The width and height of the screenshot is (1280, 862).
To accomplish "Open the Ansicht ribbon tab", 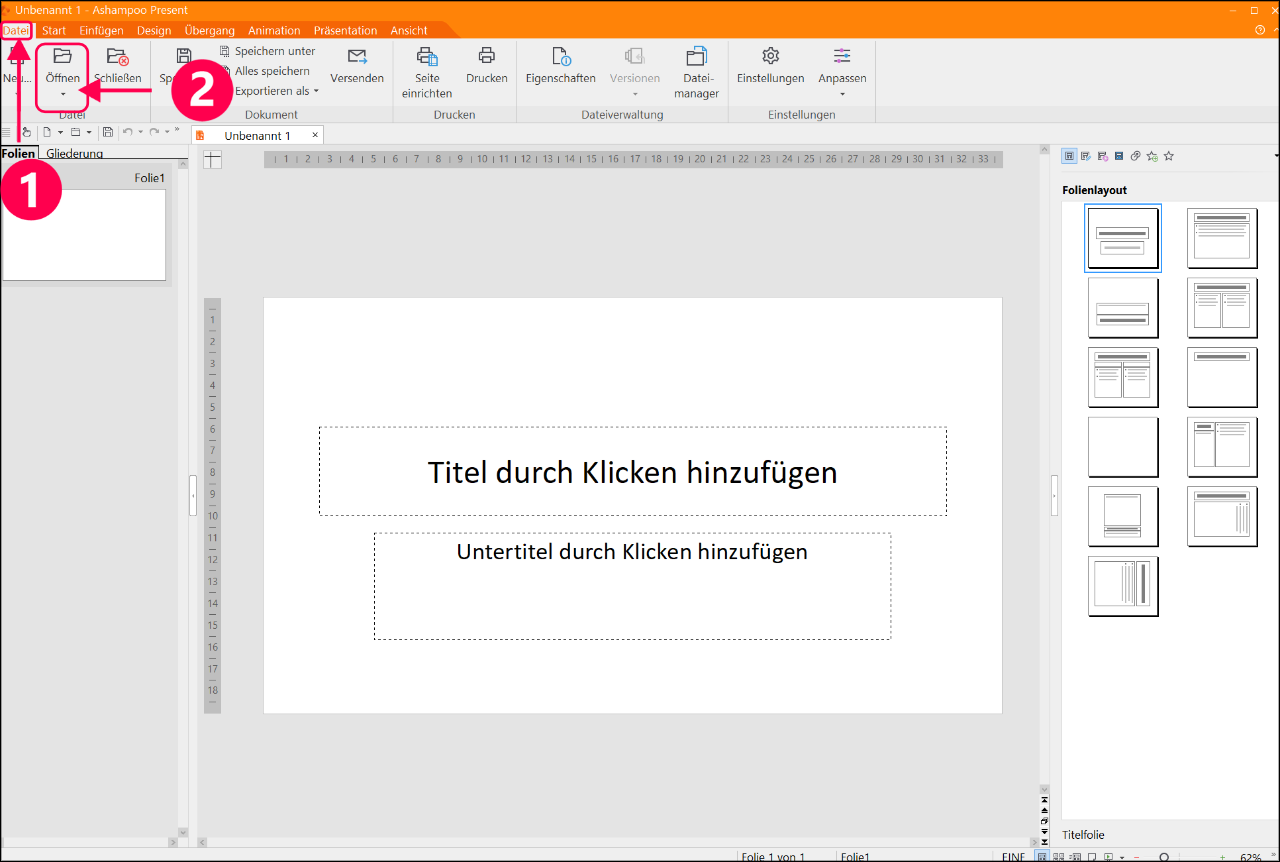I will [x=410, y=30].
